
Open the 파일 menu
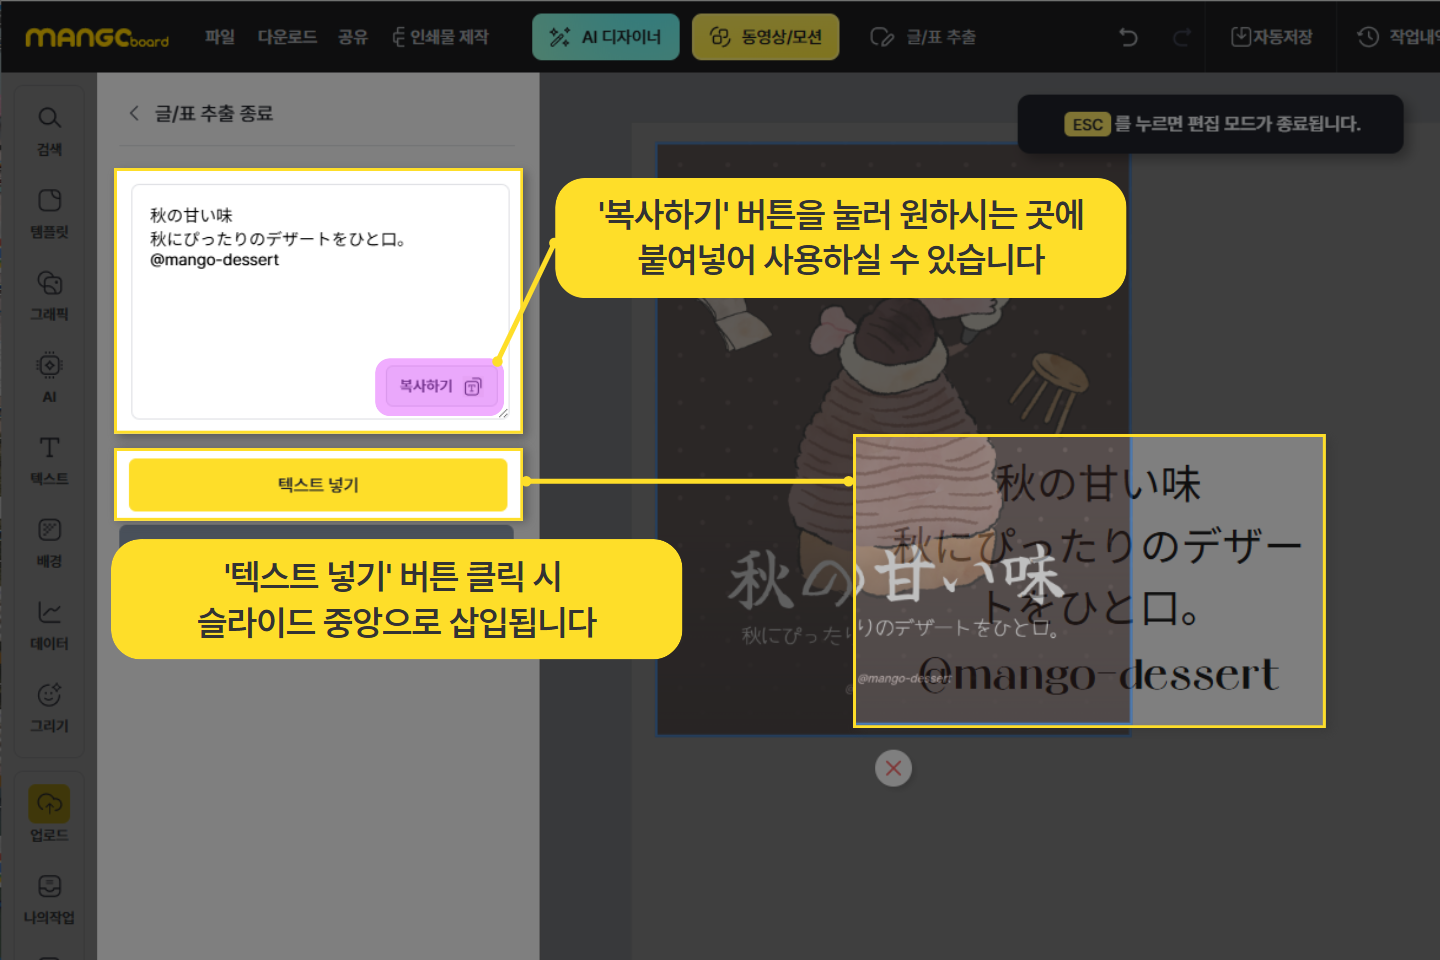219,37
